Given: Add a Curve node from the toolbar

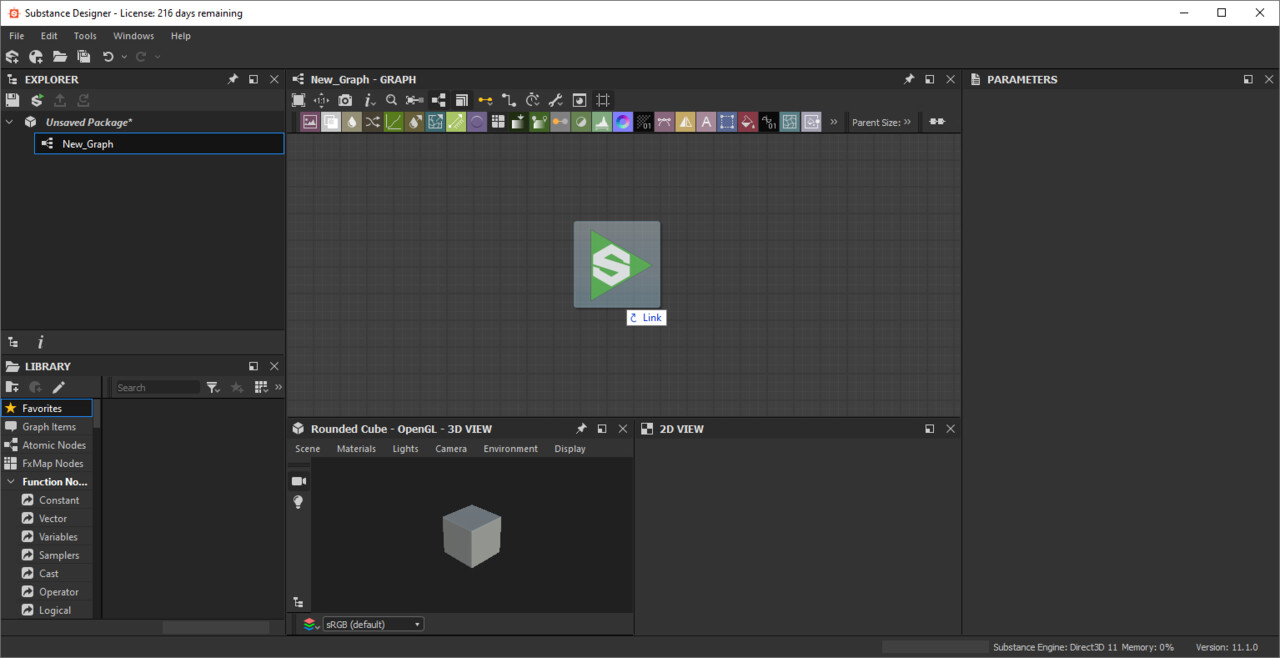Looking at the screenshot, I should 393,122.
